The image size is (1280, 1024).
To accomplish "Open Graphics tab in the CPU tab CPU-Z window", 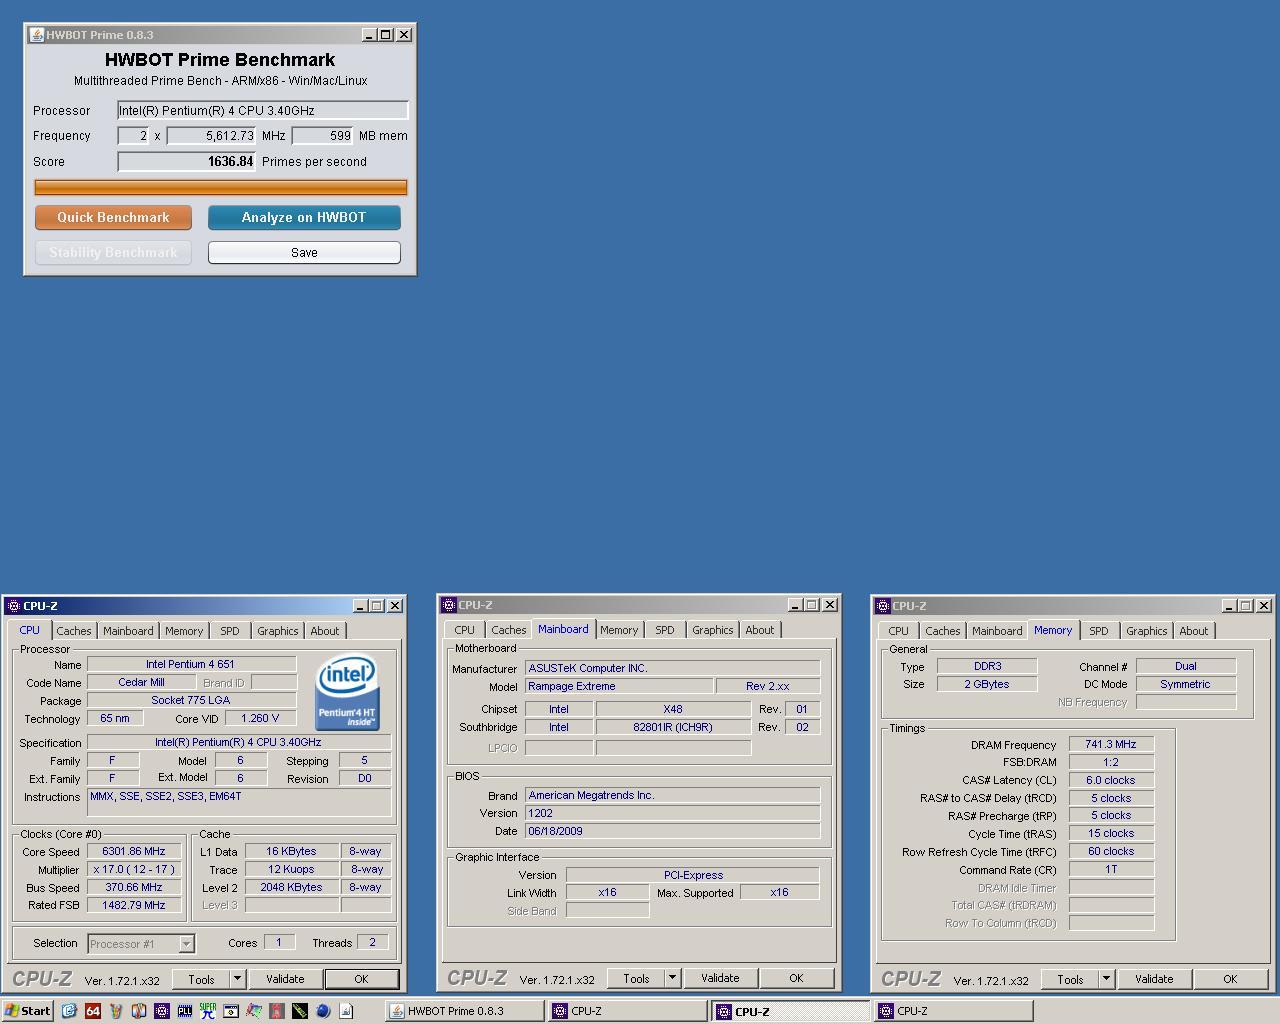I will 278,631.
